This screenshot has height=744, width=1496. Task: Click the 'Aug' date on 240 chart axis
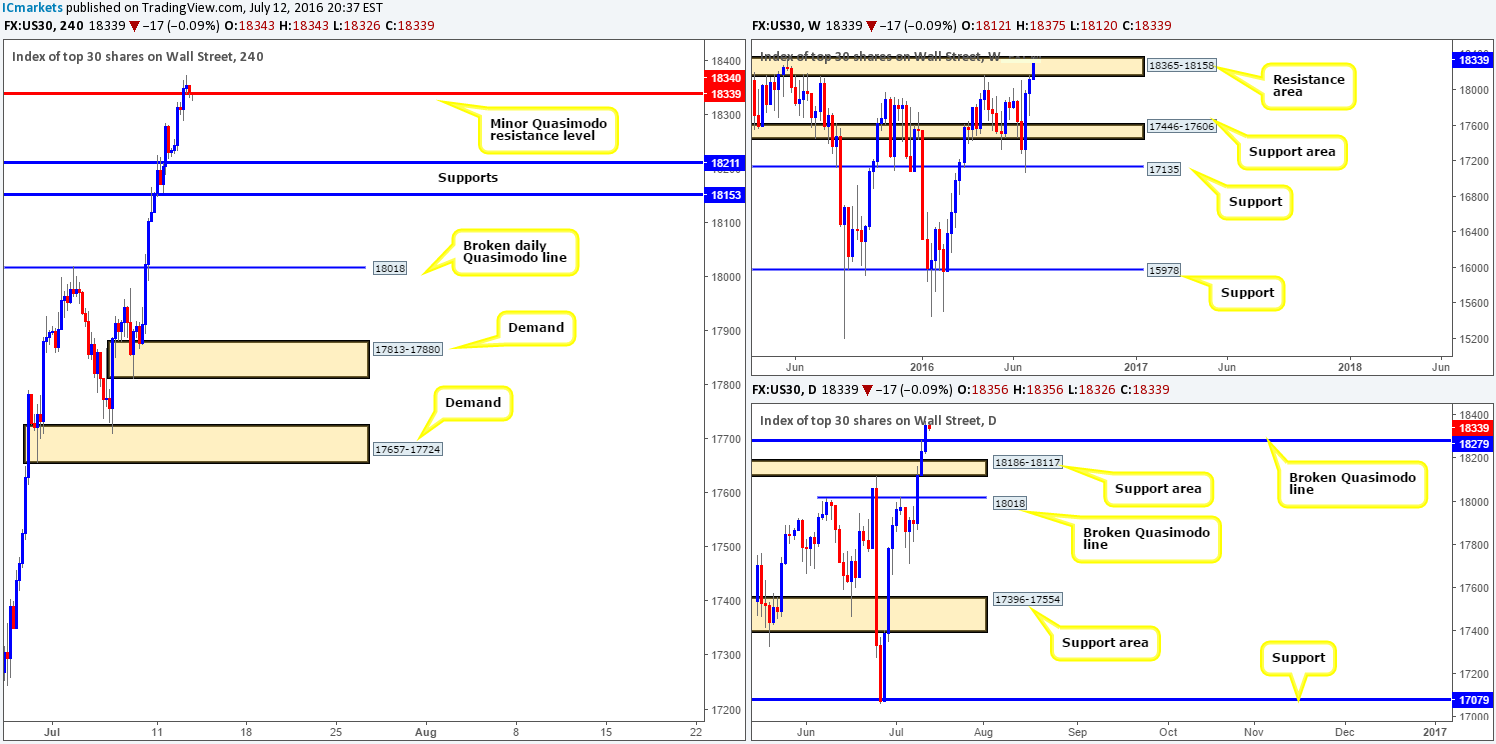coord(426,732)
